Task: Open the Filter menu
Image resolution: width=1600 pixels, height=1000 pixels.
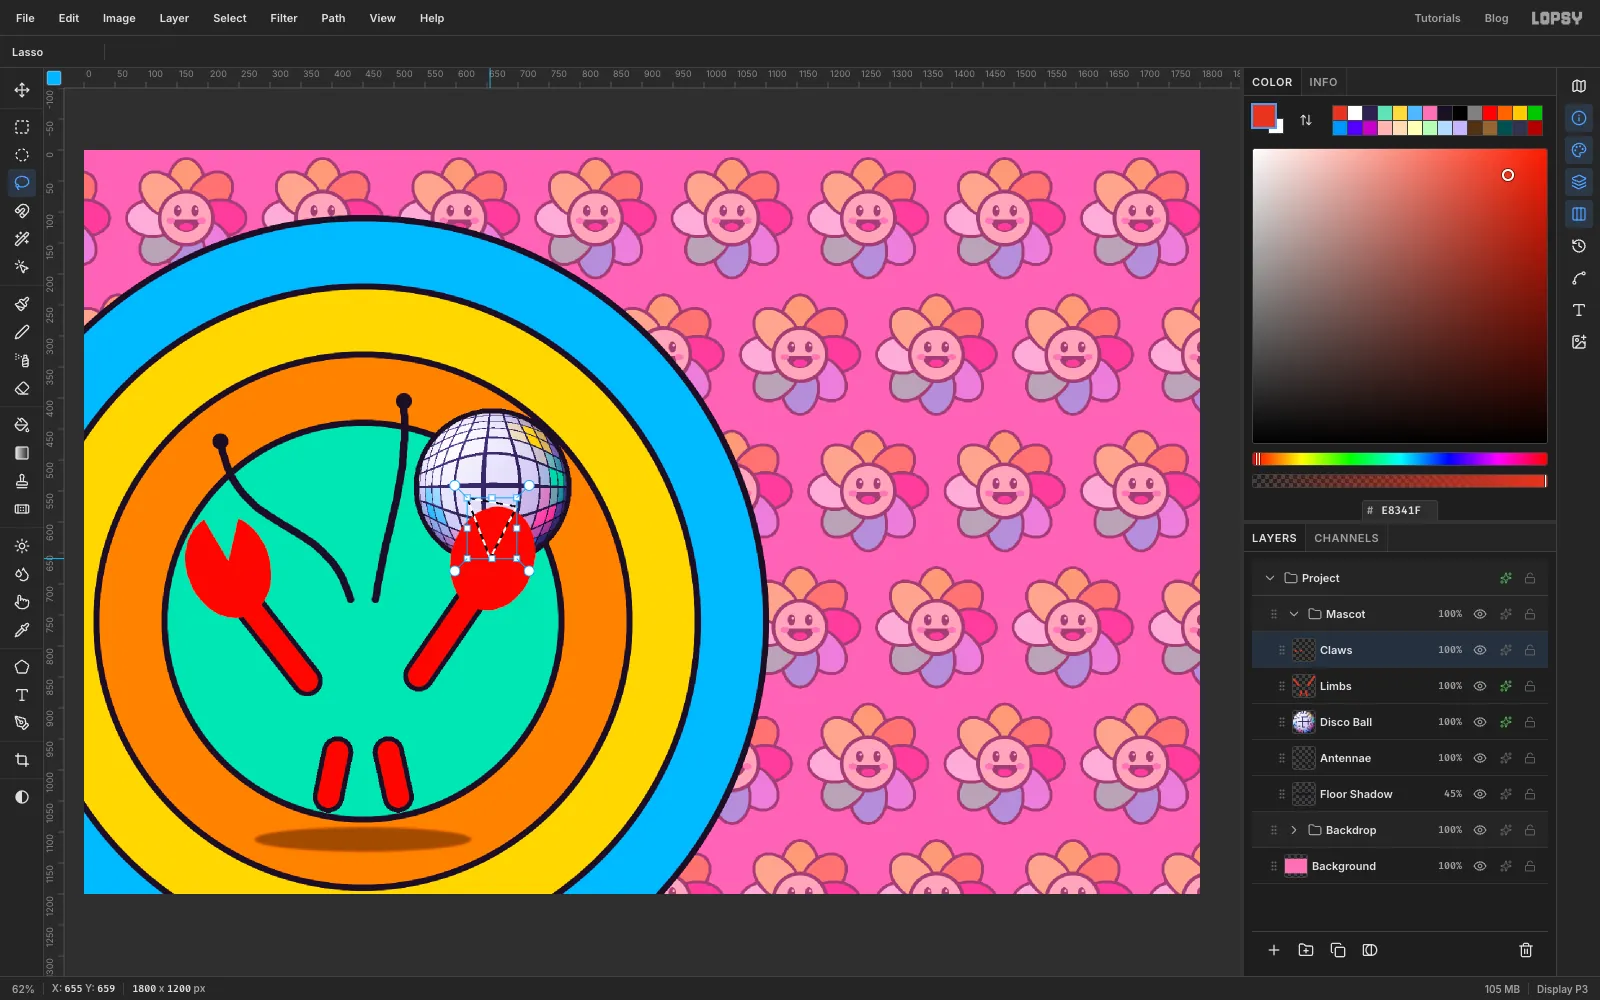Action: coord(284,18)
